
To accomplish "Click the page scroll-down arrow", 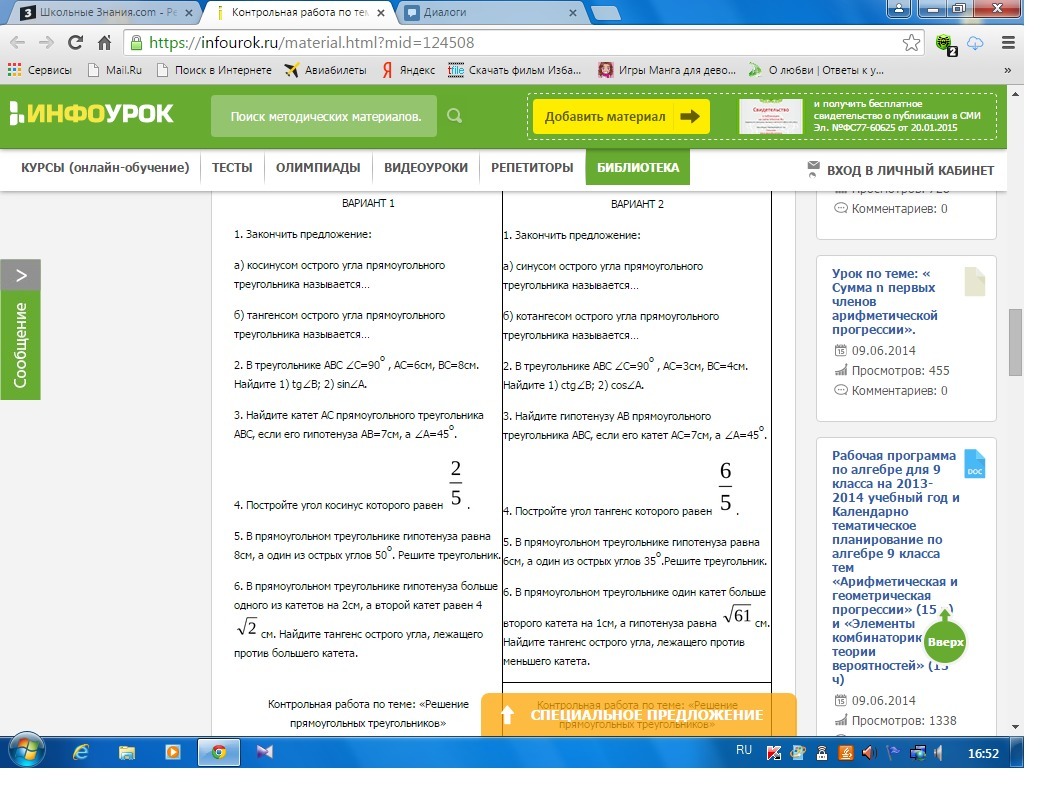I will [1015, 727].
